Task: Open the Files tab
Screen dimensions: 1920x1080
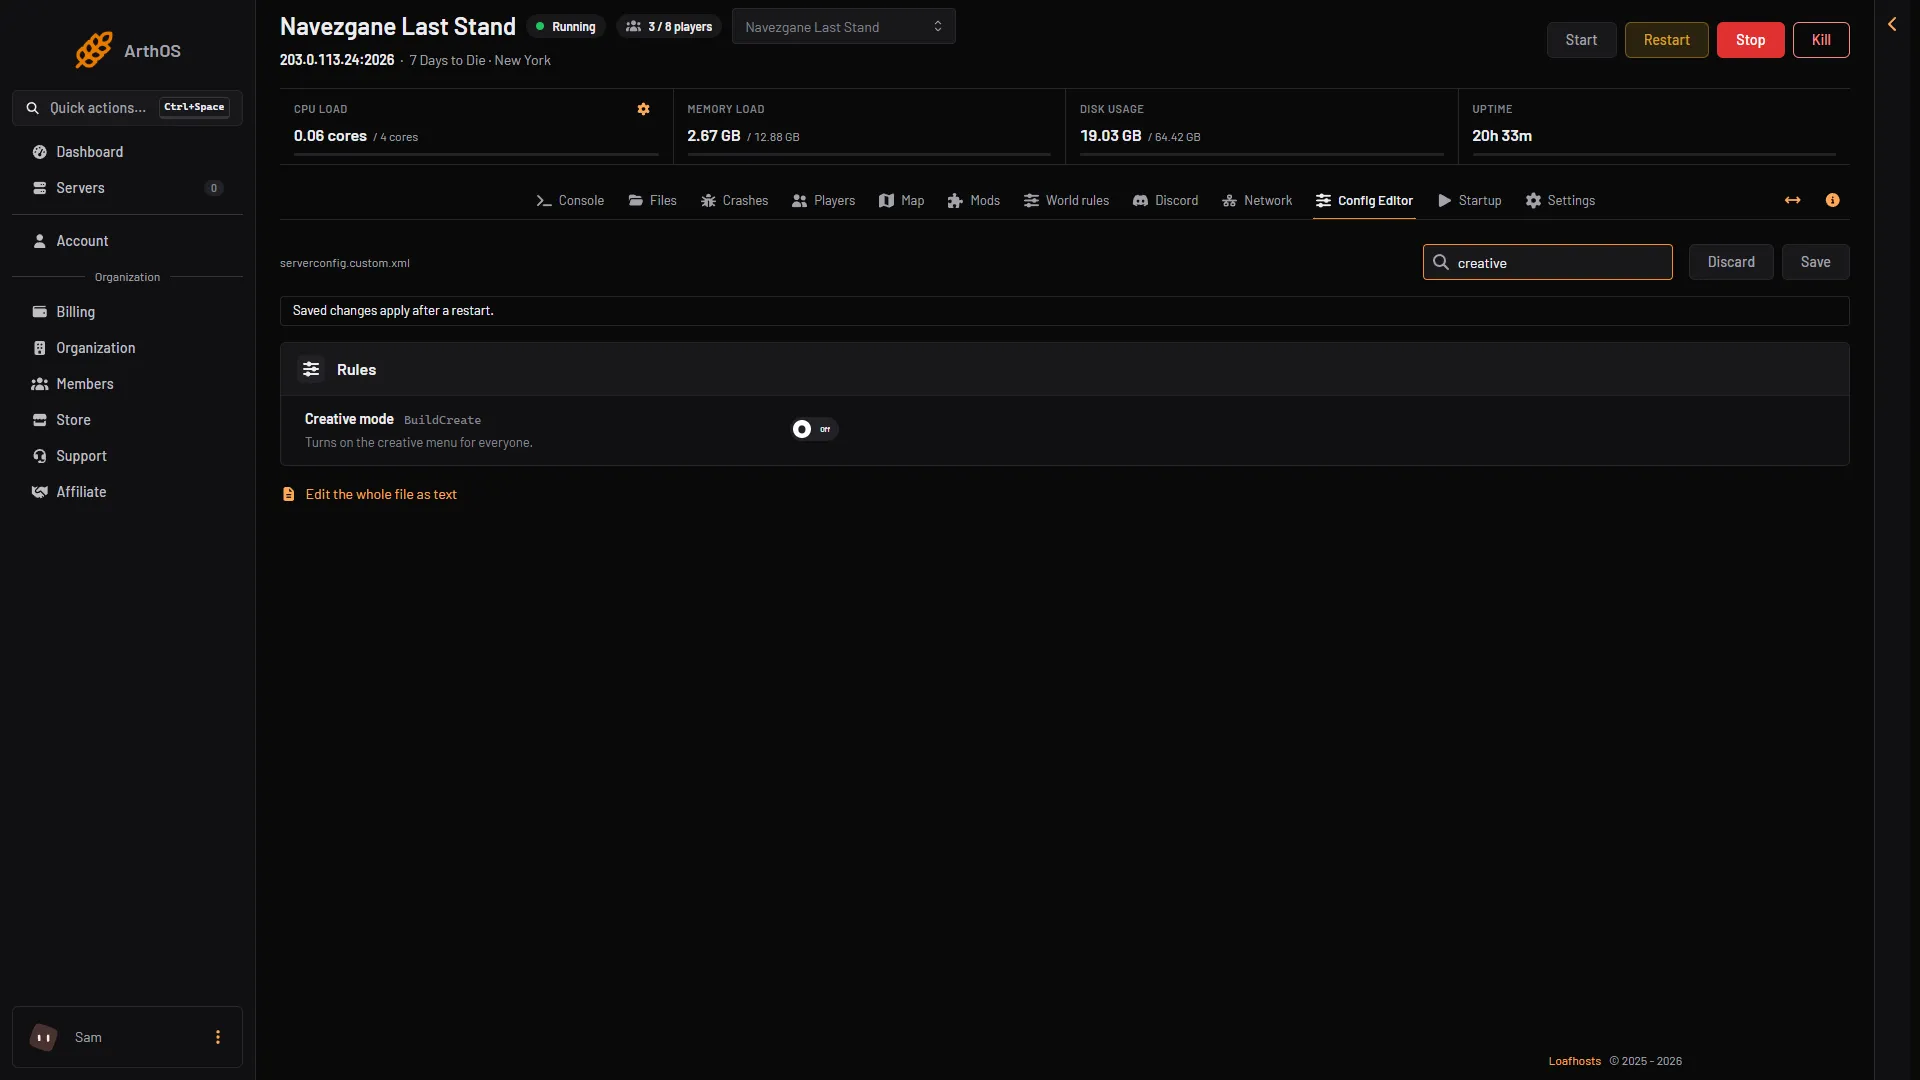Action: coord(652,200)
